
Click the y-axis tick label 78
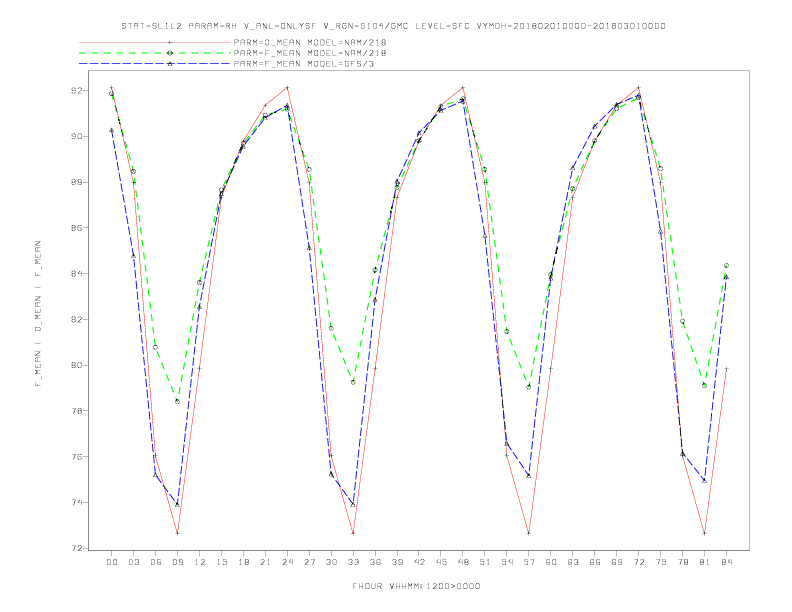(x=76, y=411)
